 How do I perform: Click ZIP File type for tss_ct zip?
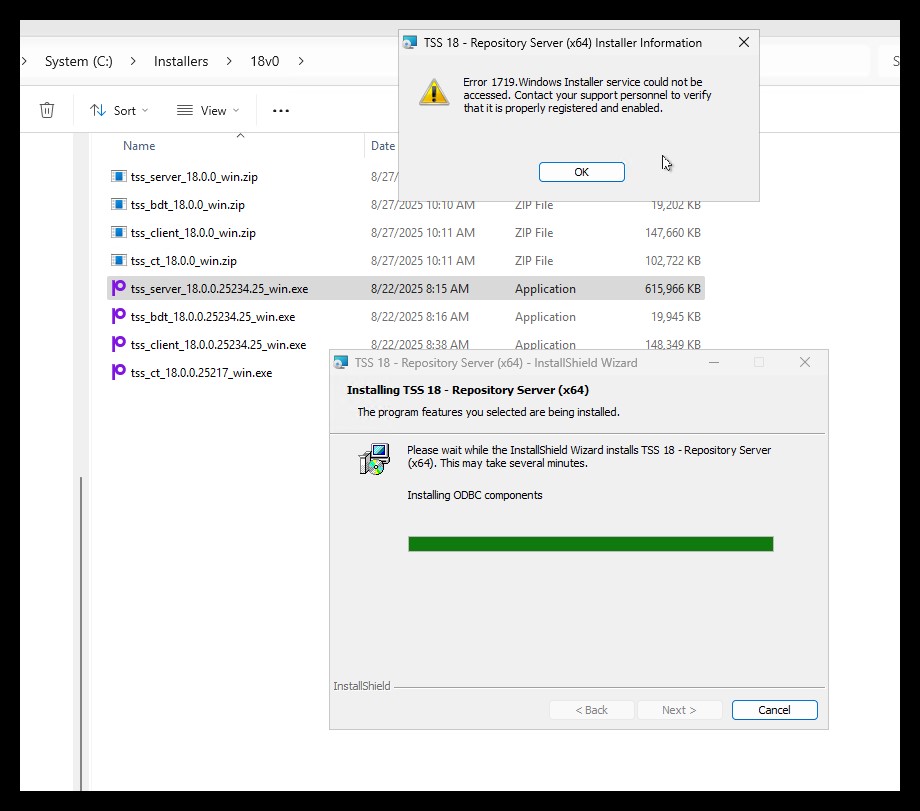click(x=534, y=261)
